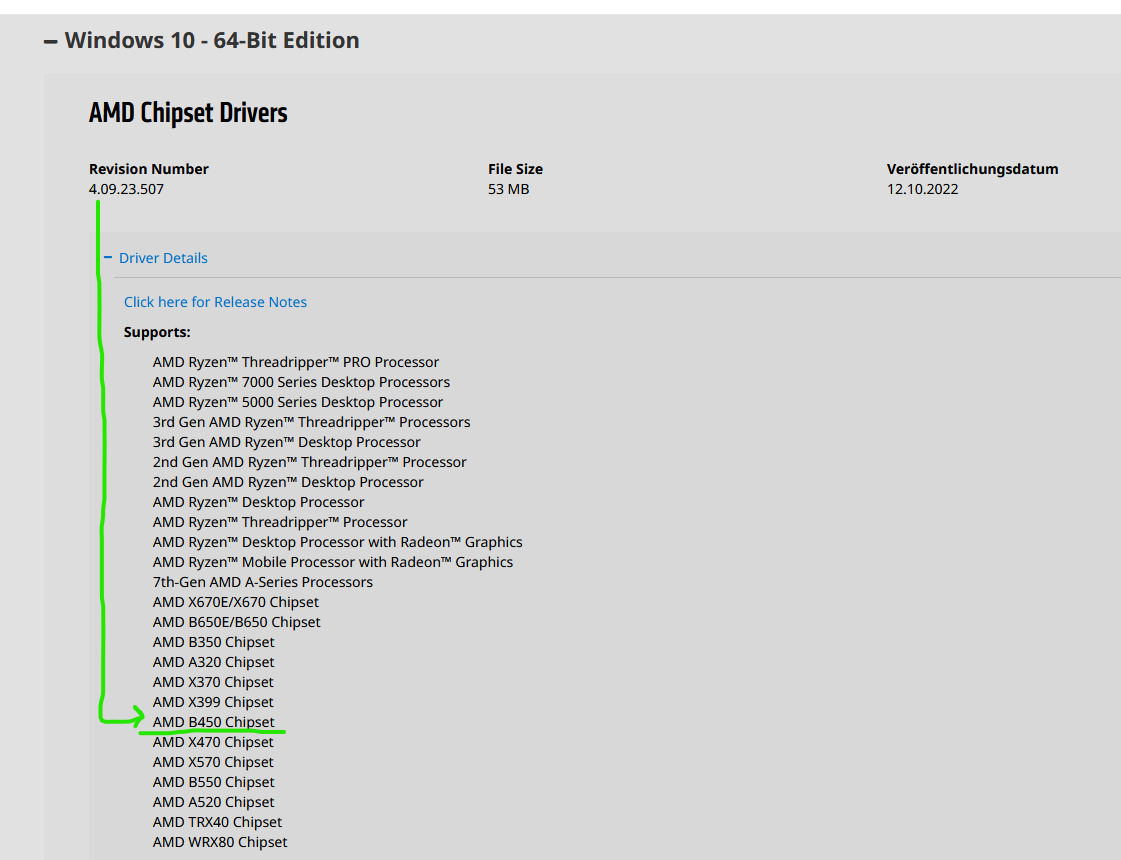
Task: Click the Veröffentlichungsdatum label
Action: (x=972, y=169)
